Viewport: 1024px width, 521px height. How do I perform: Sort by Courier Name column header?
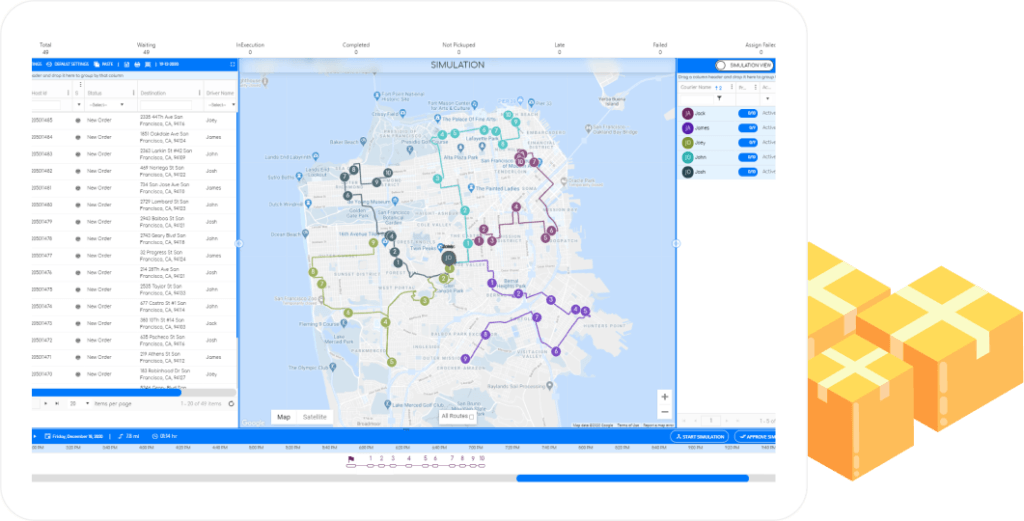click(695, 87)
